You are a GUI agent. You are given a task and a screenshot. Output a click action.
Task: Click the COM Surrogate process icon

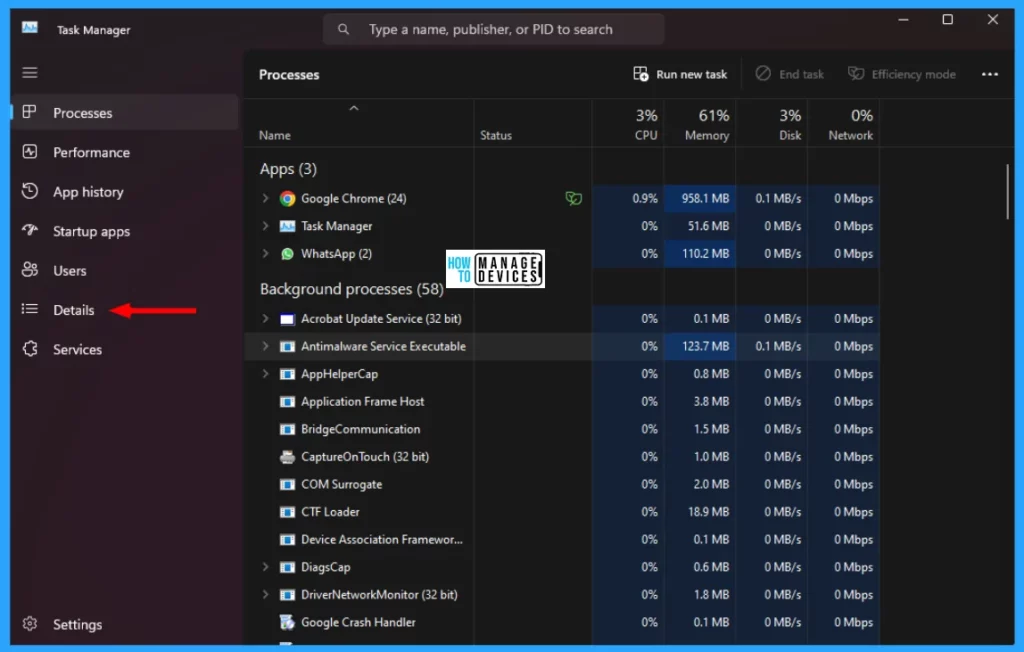pos(287,484)
